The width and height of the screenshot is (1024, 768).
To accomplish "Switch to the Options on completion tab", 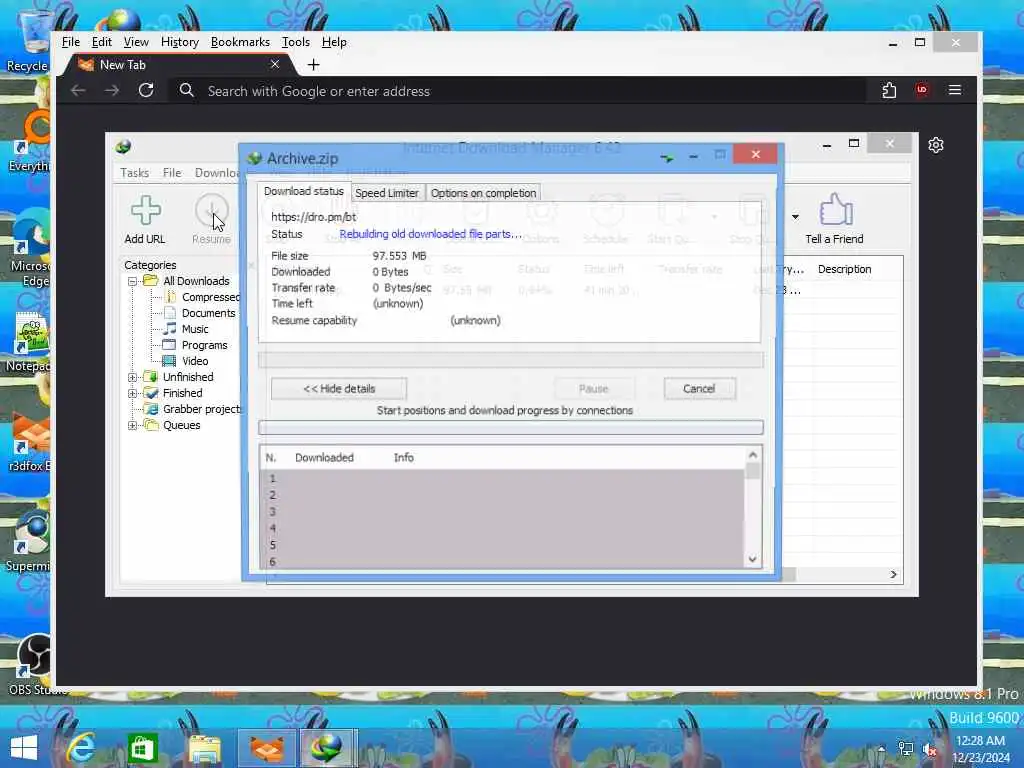I will click(x=483, y=193).
